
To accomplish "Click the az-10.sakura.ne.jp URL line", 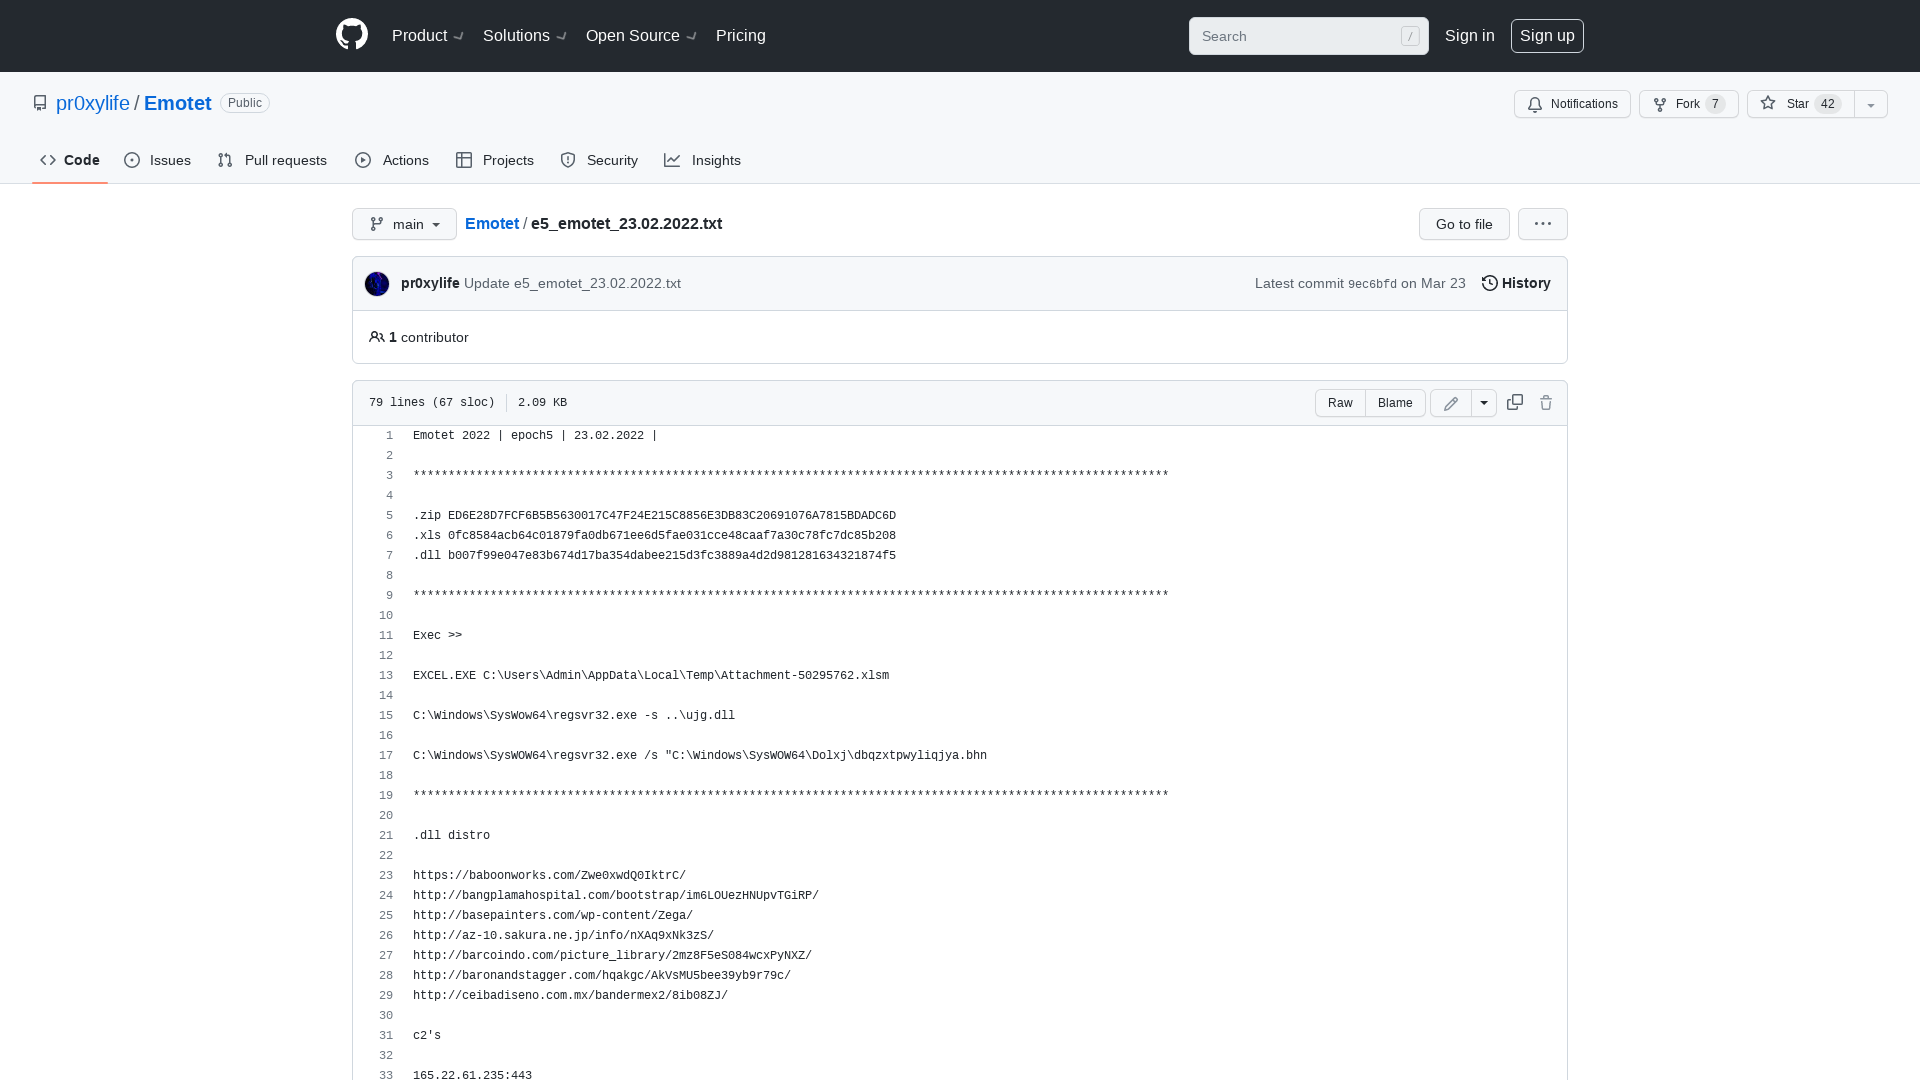I will point(563,936).
